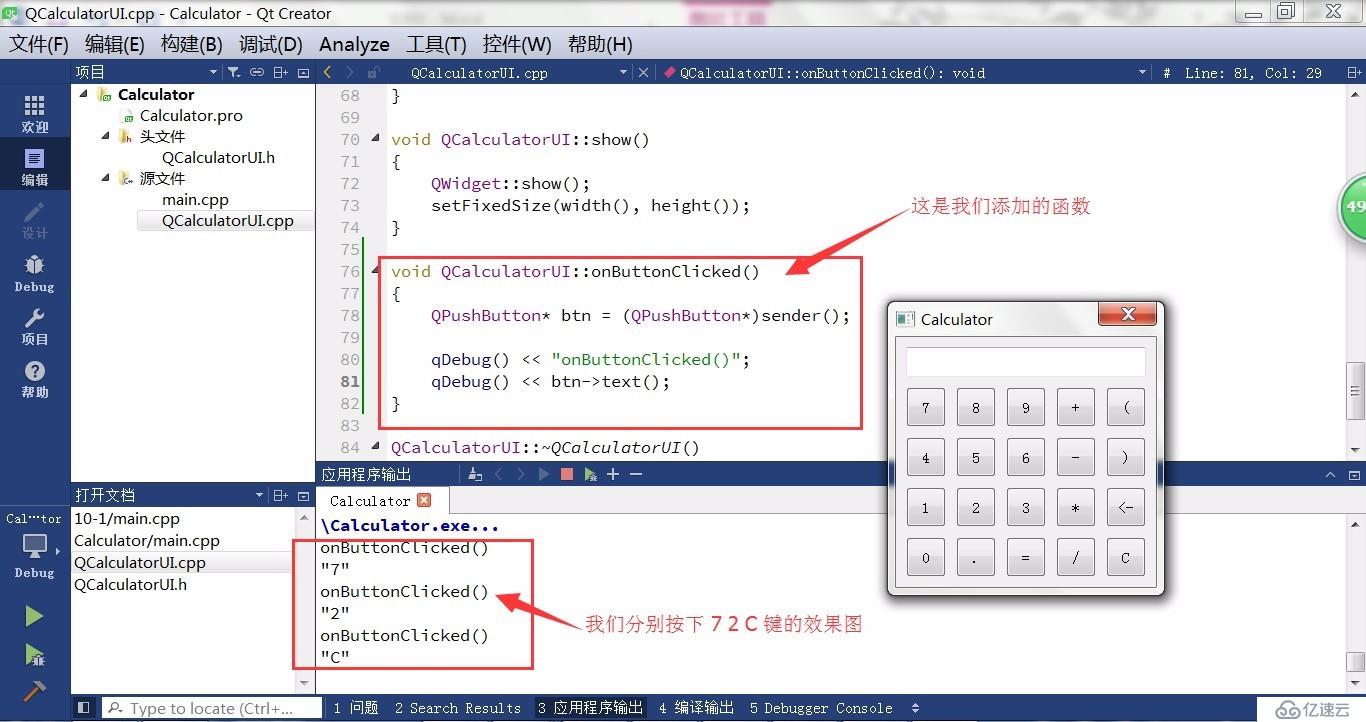Click the C button in Calculator window
The image size is (1366, 722).
pyautogui.click(x=1125, y=557)
